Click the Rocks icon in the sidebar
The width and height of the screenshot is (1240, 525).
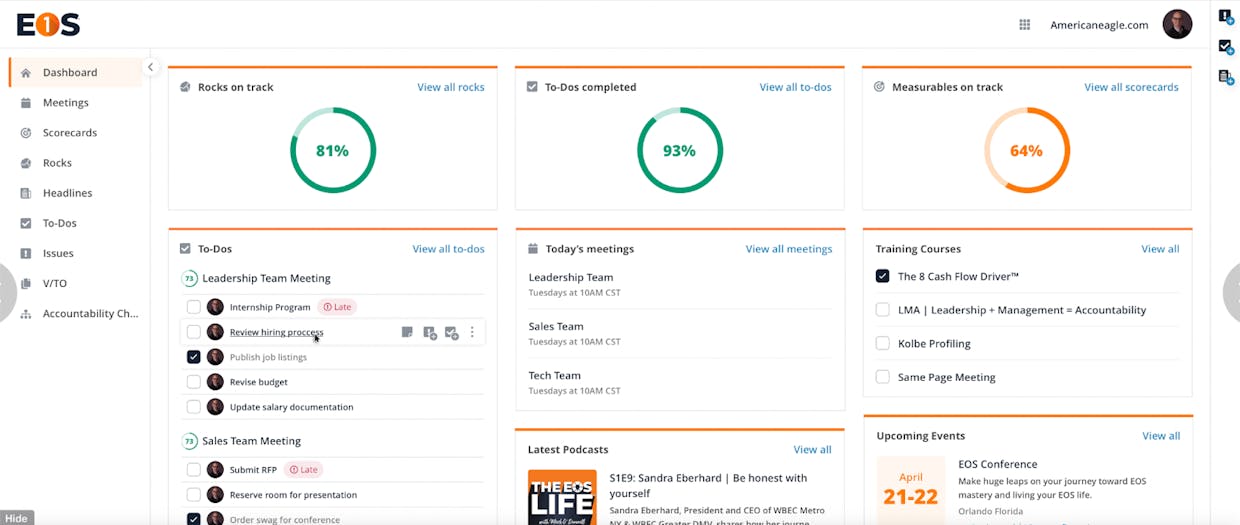click(x=26, y=163)
